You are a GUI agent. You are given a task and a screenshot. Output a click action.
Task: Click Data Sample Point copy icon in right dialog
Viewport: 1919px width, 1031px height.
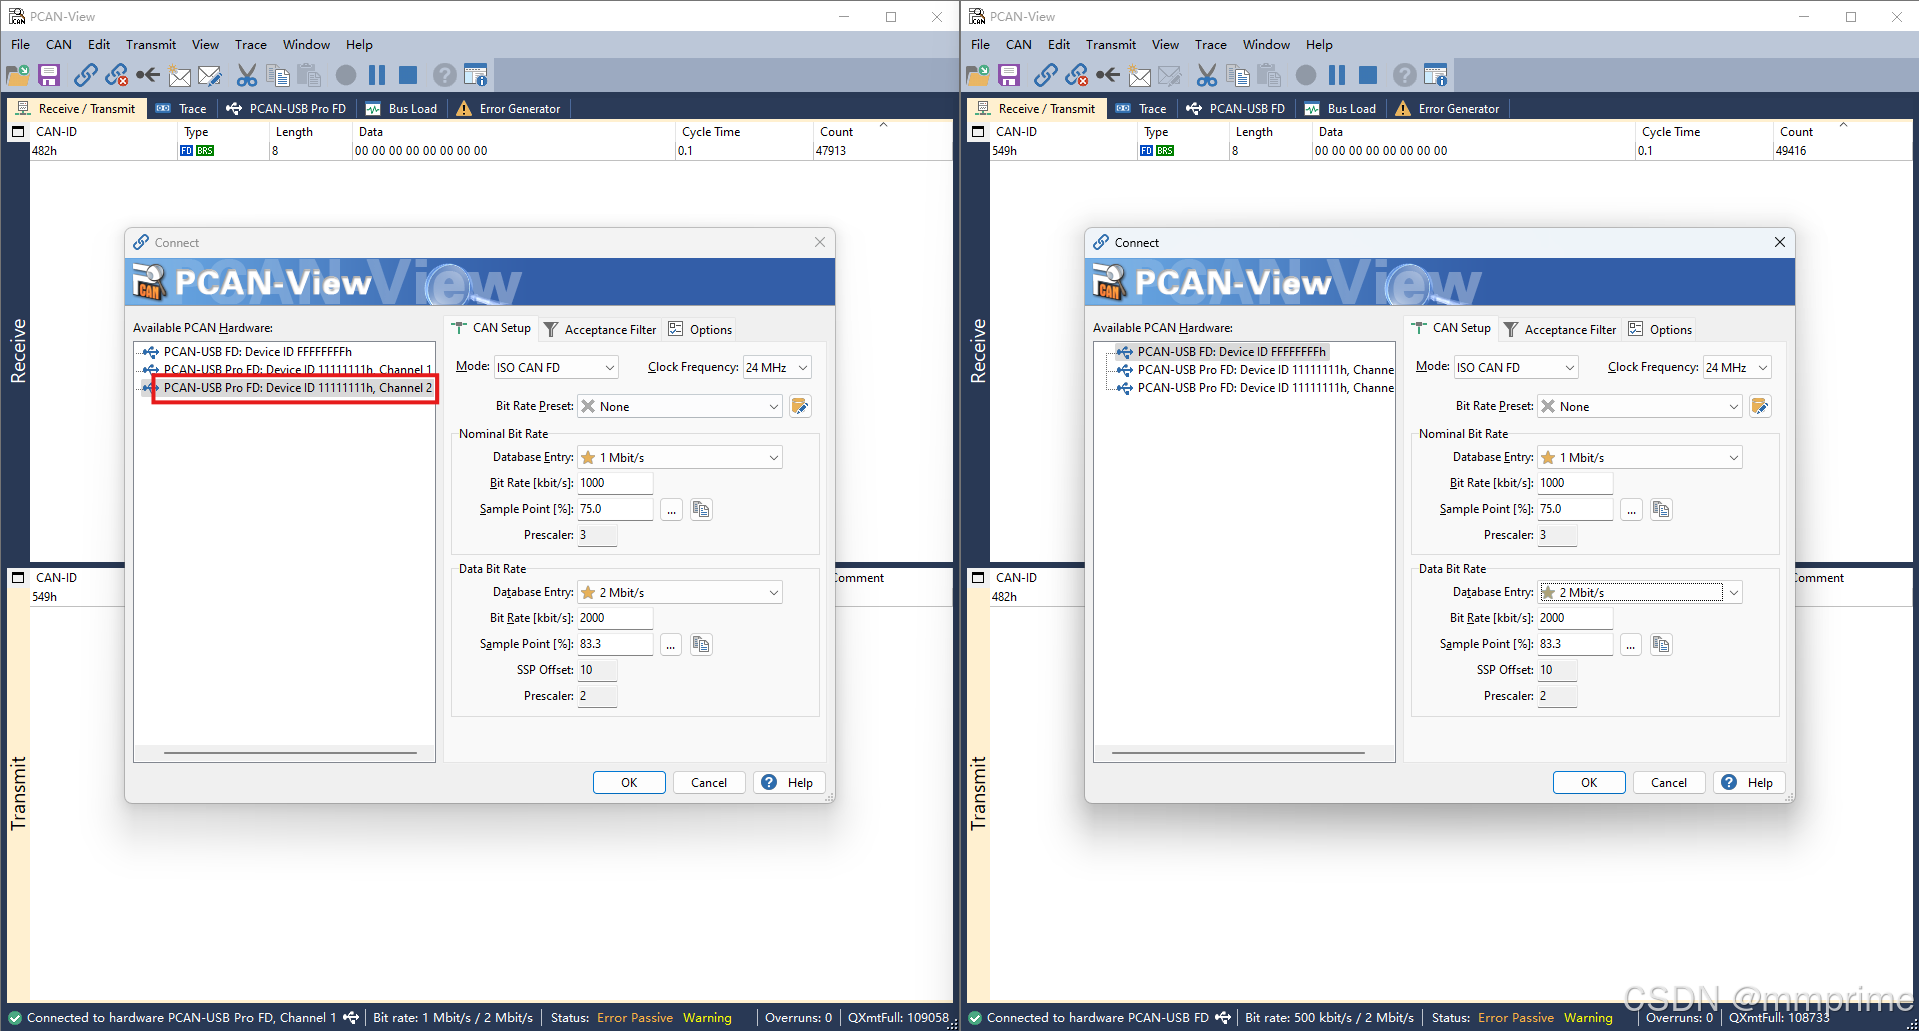pyautogui.click(x=1661, y=645)
